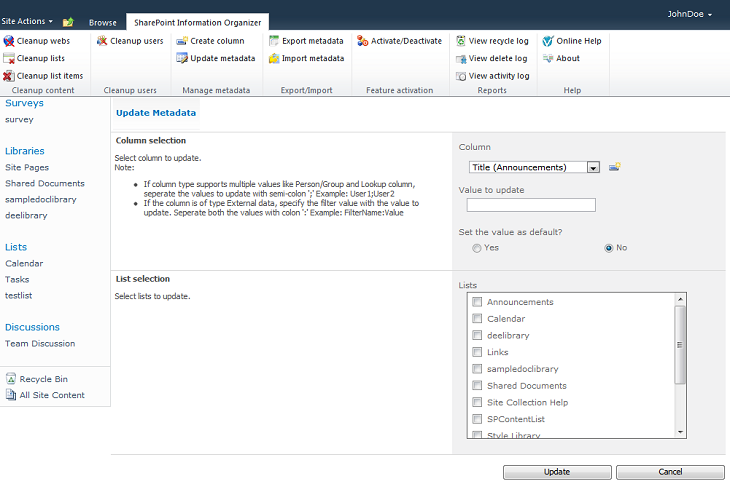Click the column icon beside Column dropdown
The height and width of the screenshot is (484, 730).
coord(615,167)
